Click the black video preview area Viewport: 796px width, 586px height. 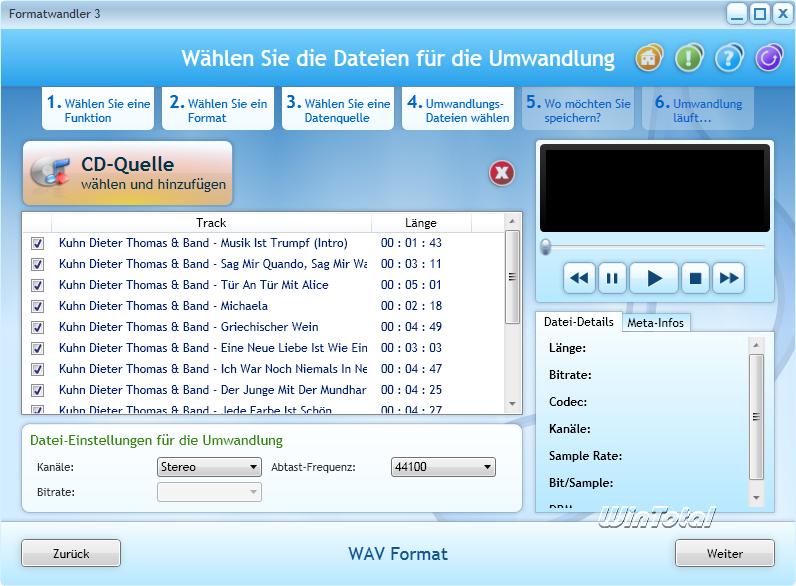654,188
